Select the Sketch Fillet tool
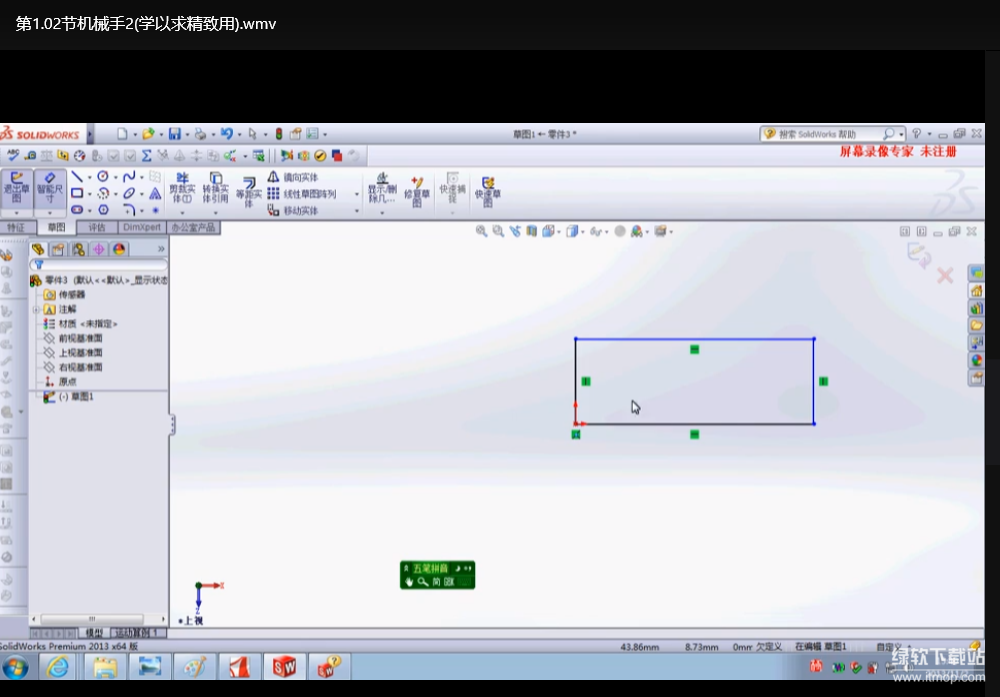 tap(129, 210)
